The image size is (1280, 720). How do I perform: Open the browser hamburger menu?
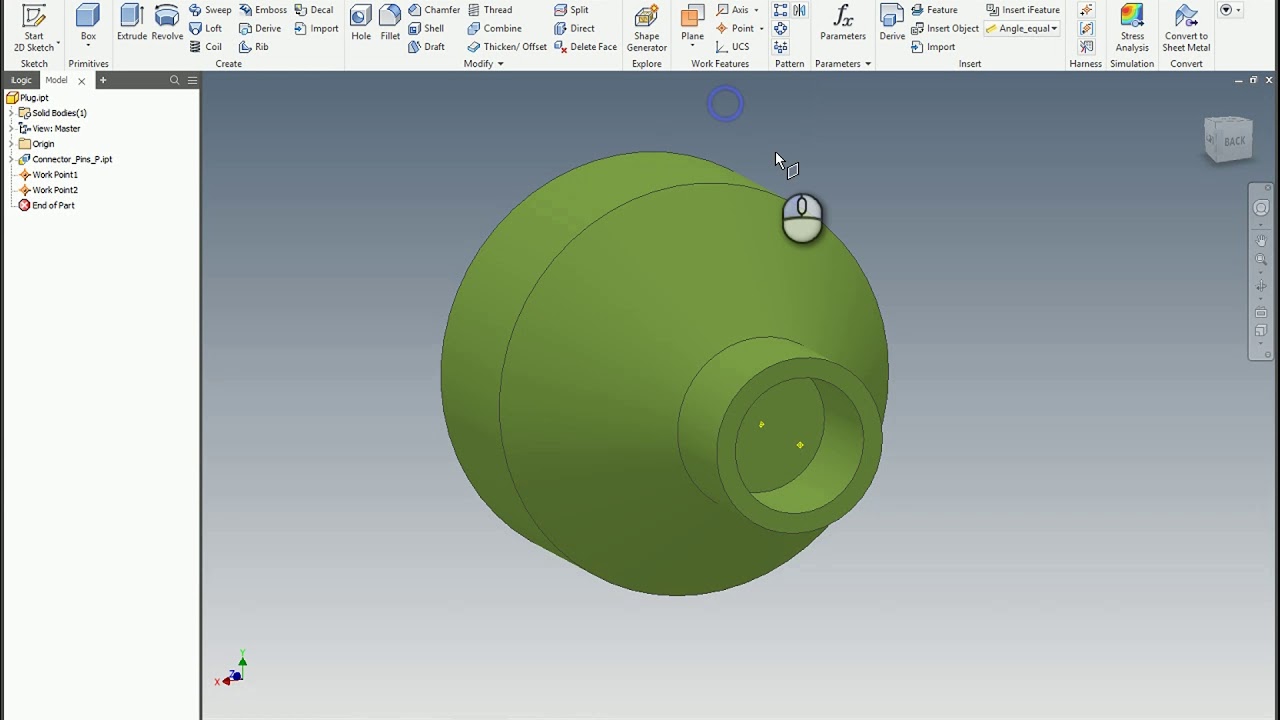coord(192,80)
